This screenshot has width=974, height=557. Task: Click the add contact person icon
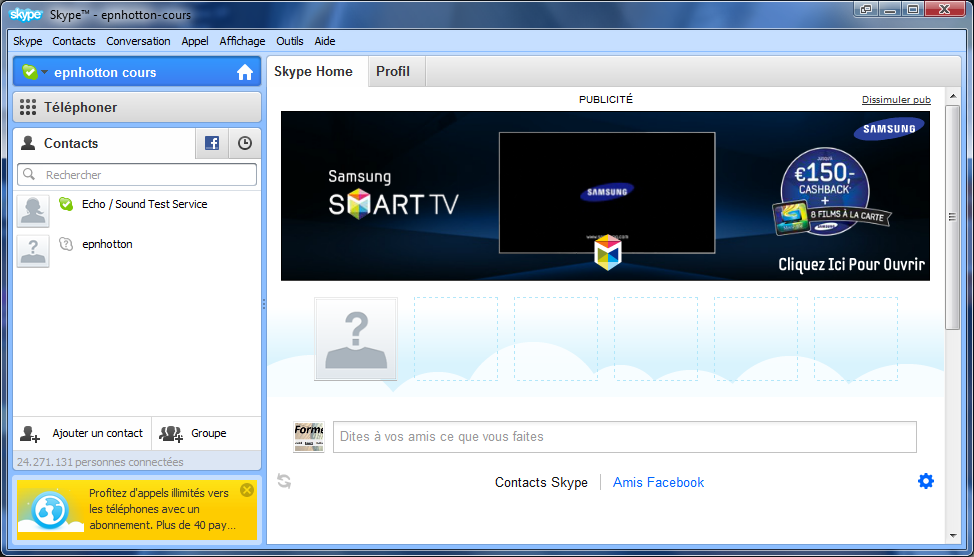click(x=29, y=433)
